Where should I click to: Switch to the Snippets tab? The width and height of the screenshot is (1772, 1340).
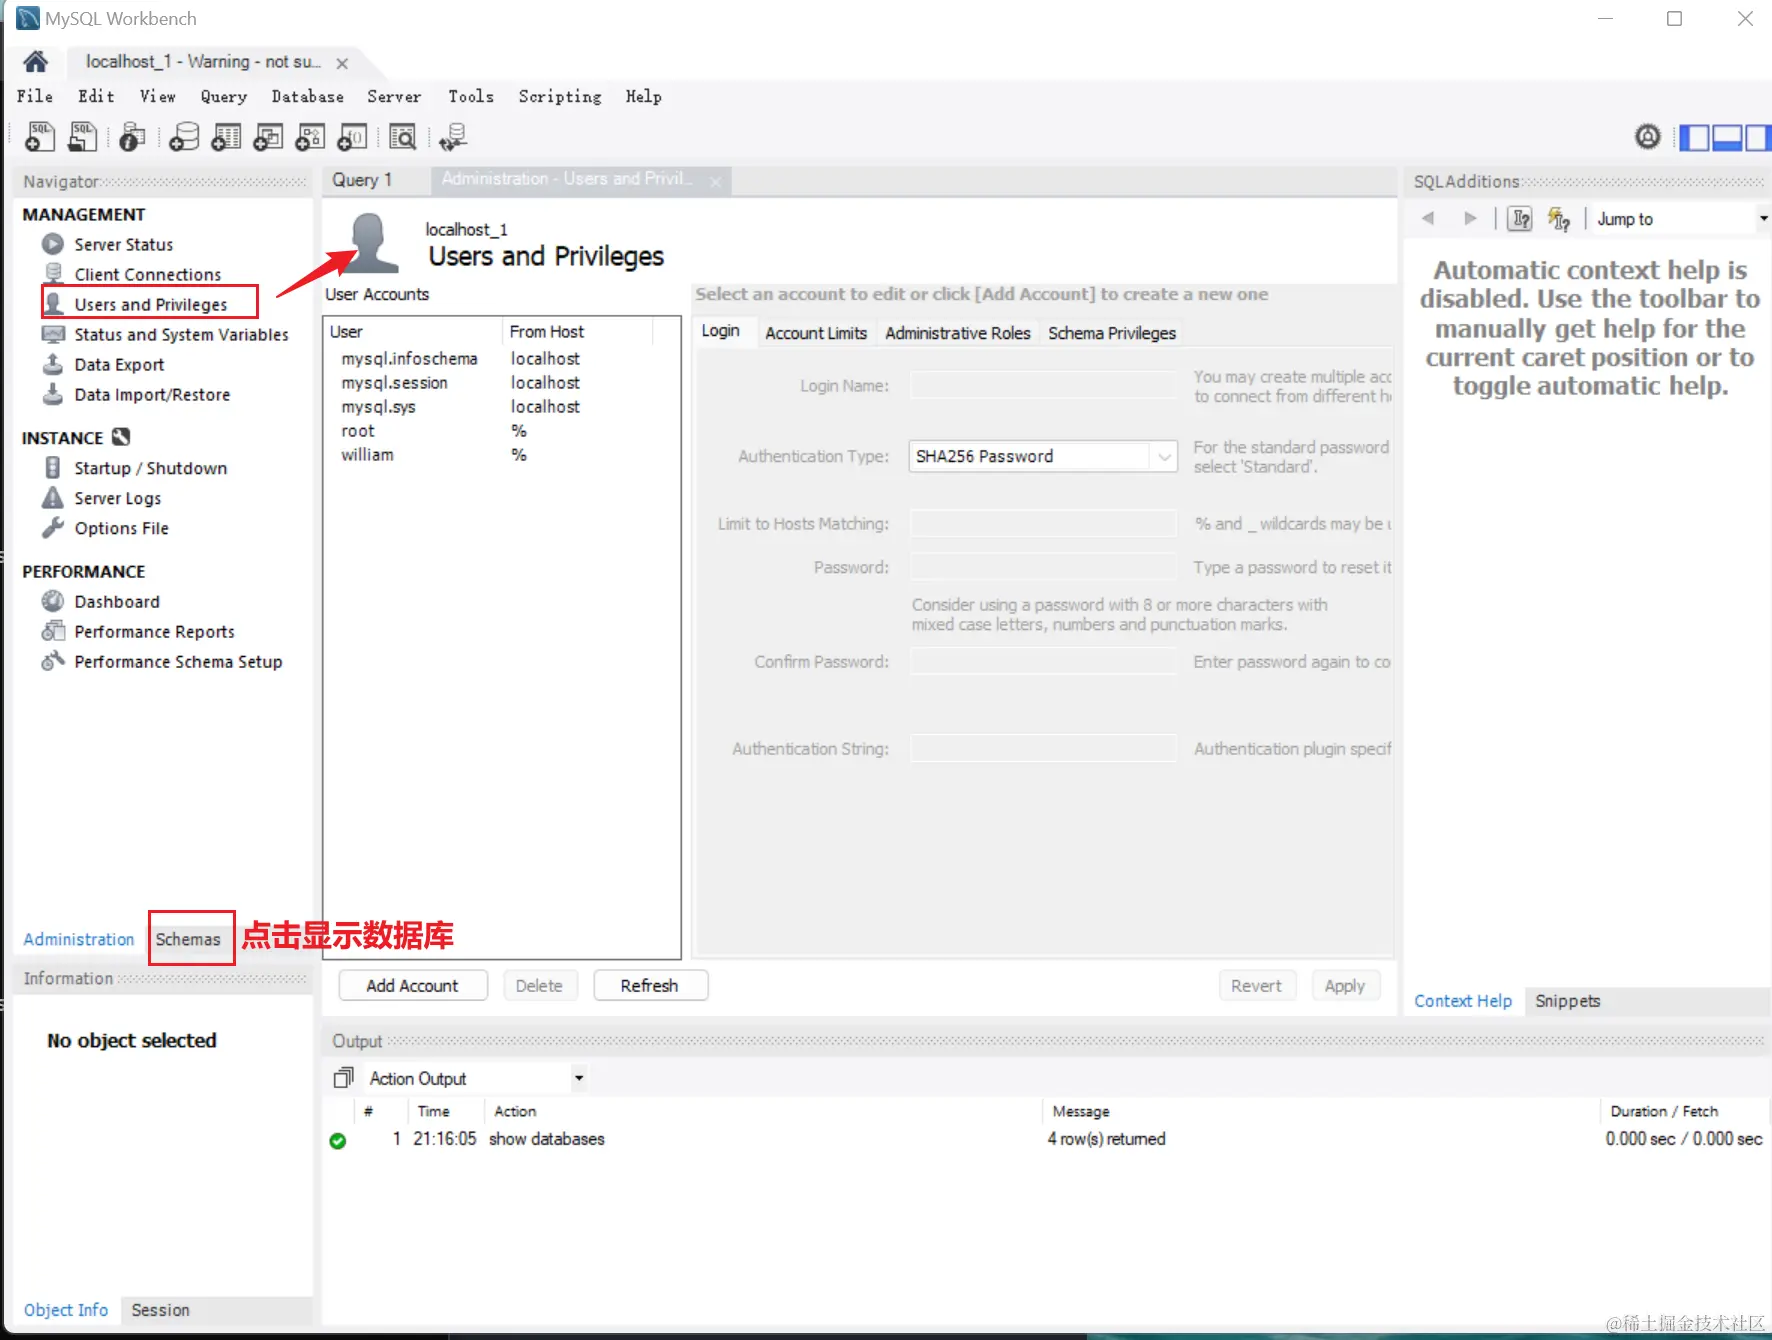(x=1568, y=1001)
